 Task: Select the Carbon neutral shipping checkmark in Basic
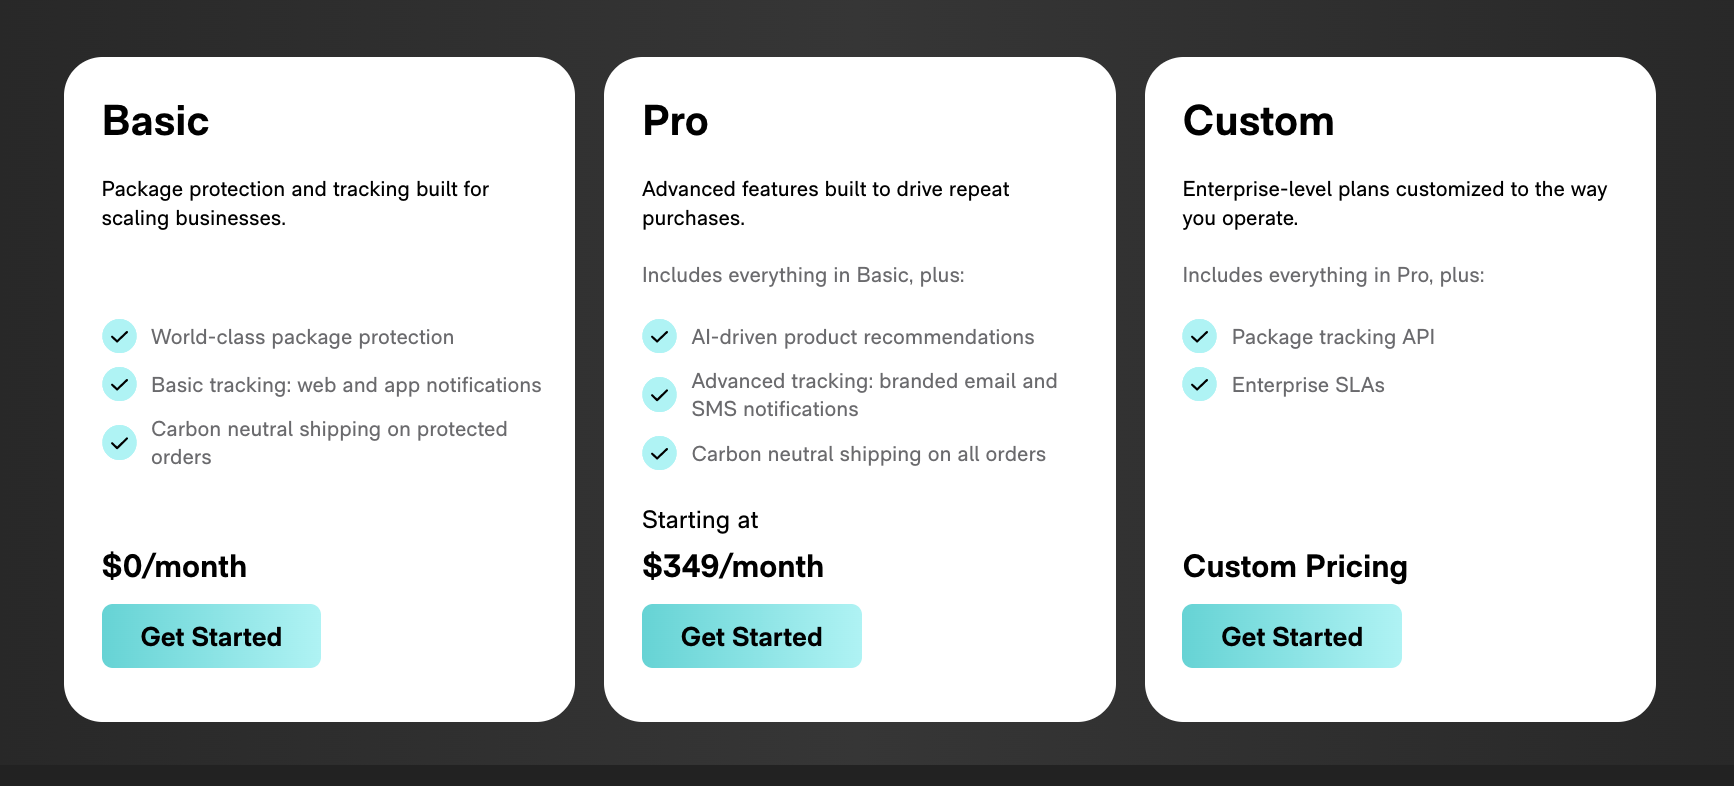click(x=119, y=442)
